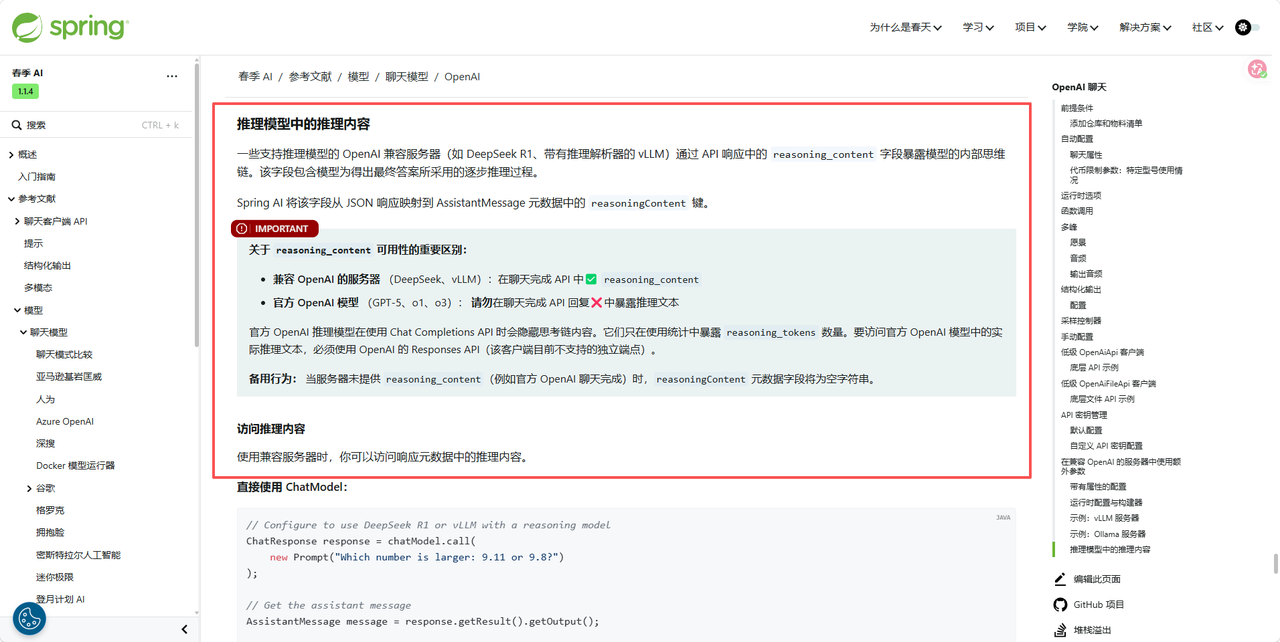
Task: Click the red cross next to 中暴露推理文本
Action: pyautogui.click(x=597, y=302)
